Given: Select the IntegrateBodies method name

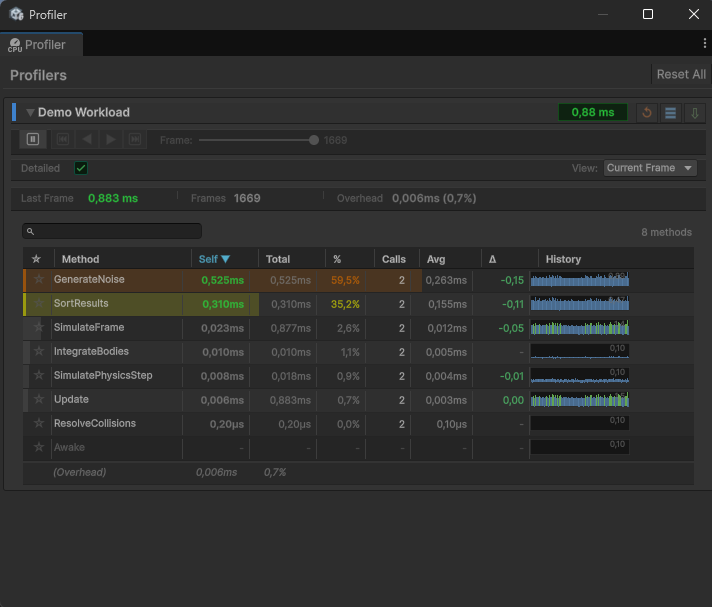Looking at the screenshot, I should tap(91, 351).
